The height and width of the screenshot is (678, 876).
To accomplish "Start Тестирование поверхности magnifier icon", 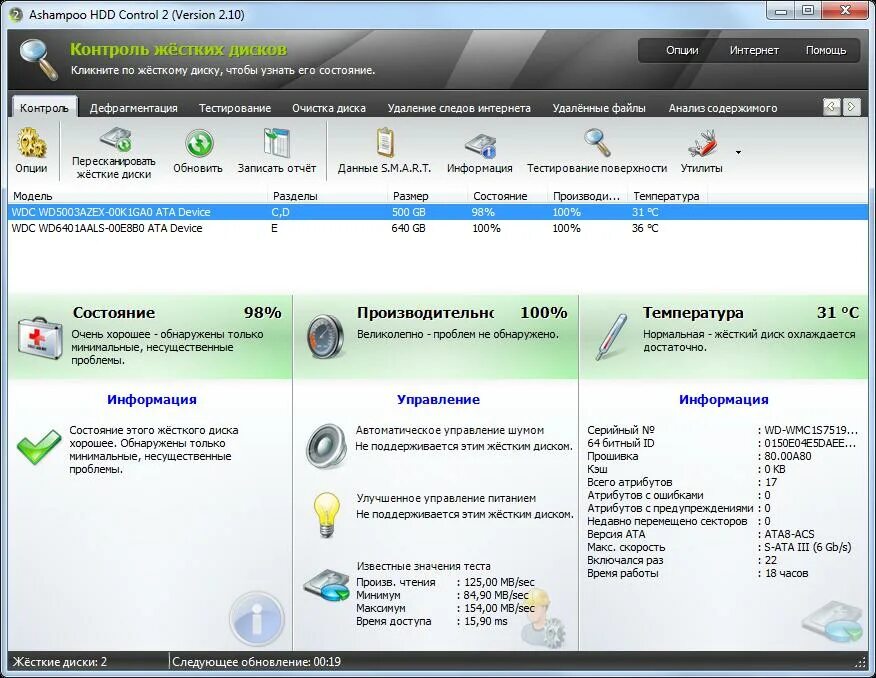I will coord(597,143).
